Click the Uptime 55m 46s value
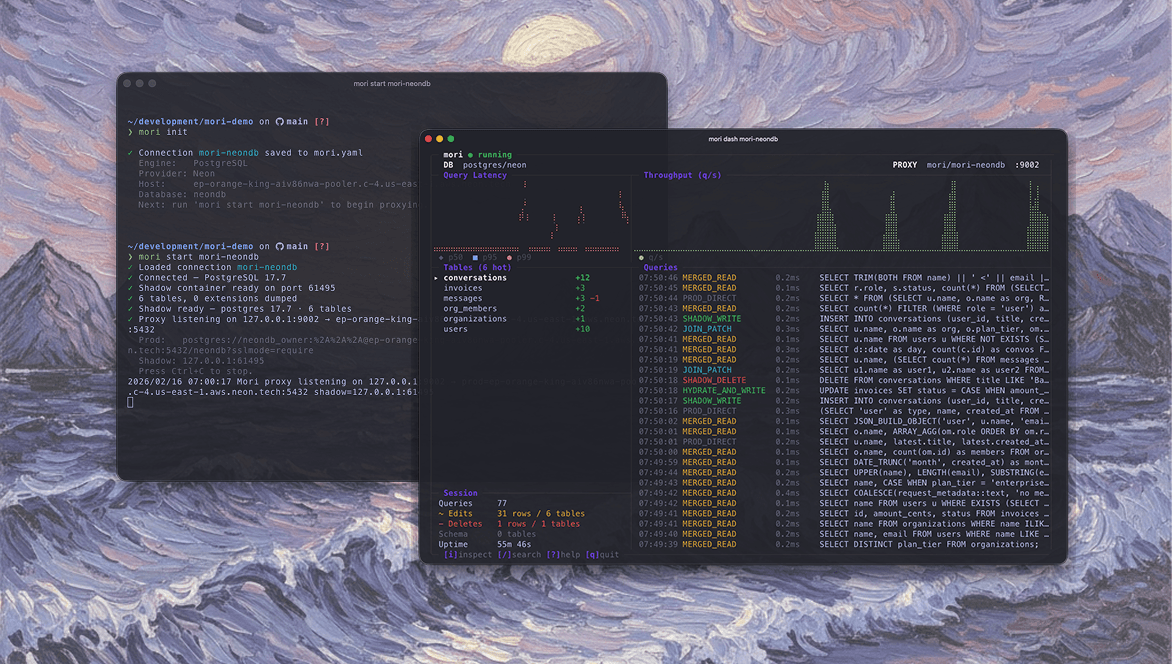Screen dimensions: 1172x664 pyautogui.click(x=514, y=544)
